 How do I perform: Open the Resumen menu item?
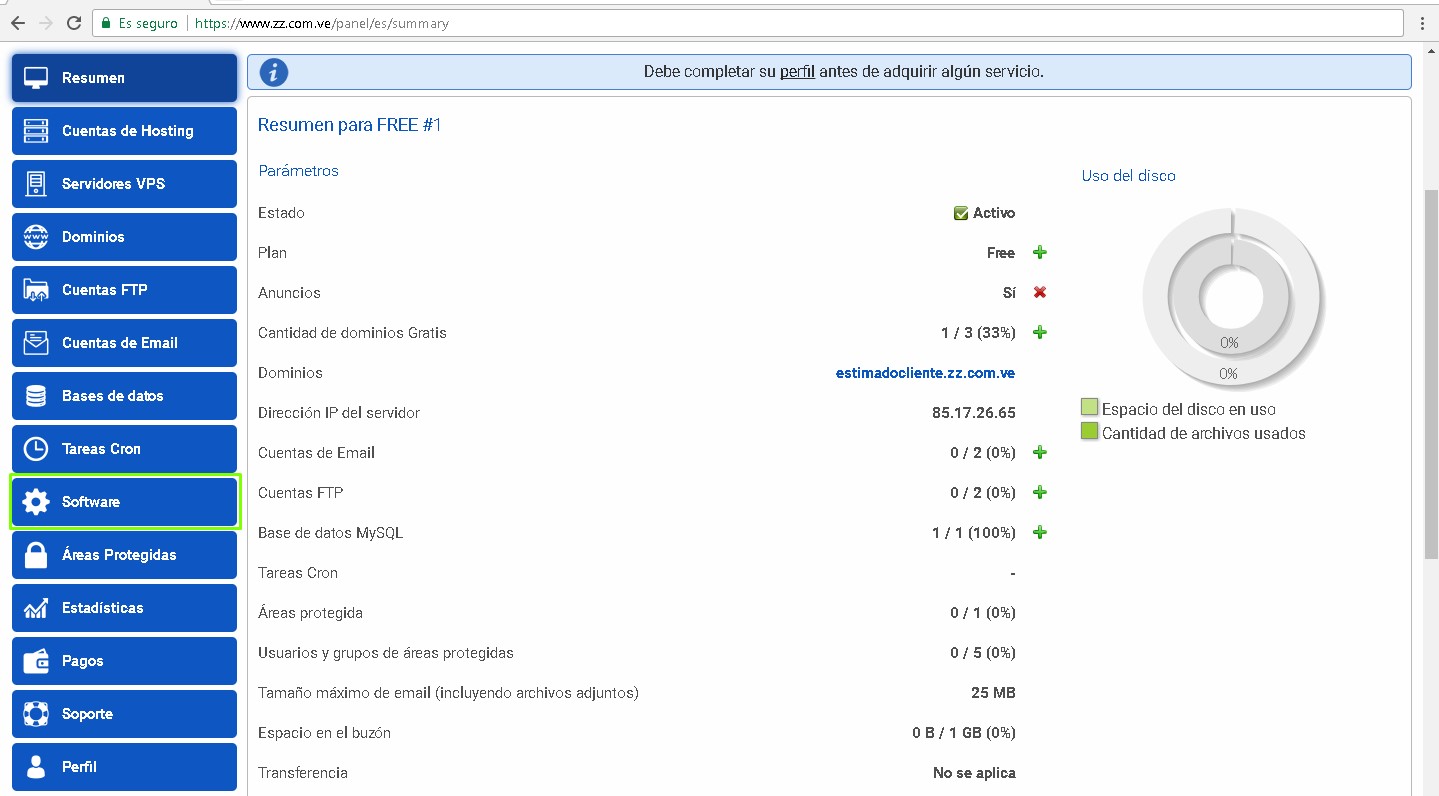124,78
